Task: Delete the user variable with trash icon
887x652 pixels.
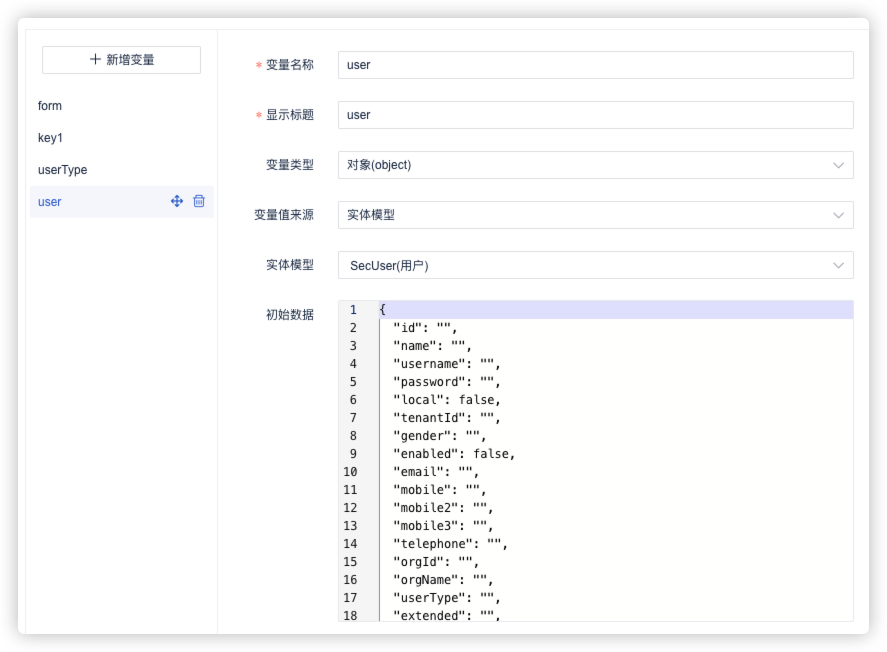Action: pos(199,201)
